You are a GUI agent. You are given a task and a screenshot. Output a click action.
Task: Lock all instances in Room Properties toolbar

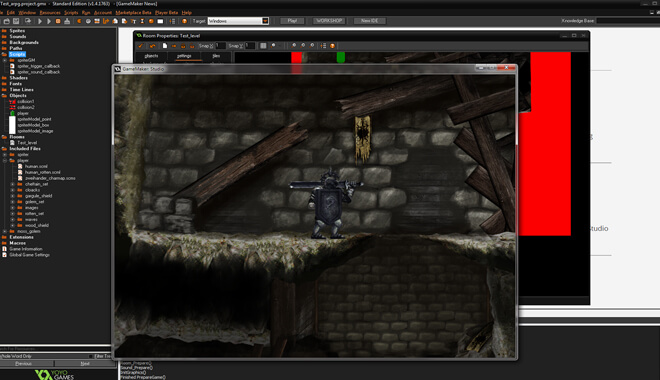click(183, 45)
